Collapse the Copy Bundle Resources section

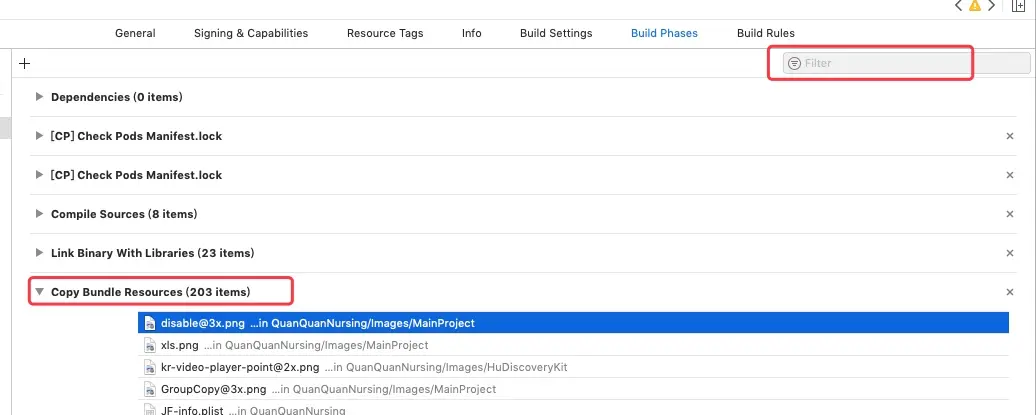click(x=39, y=292)
